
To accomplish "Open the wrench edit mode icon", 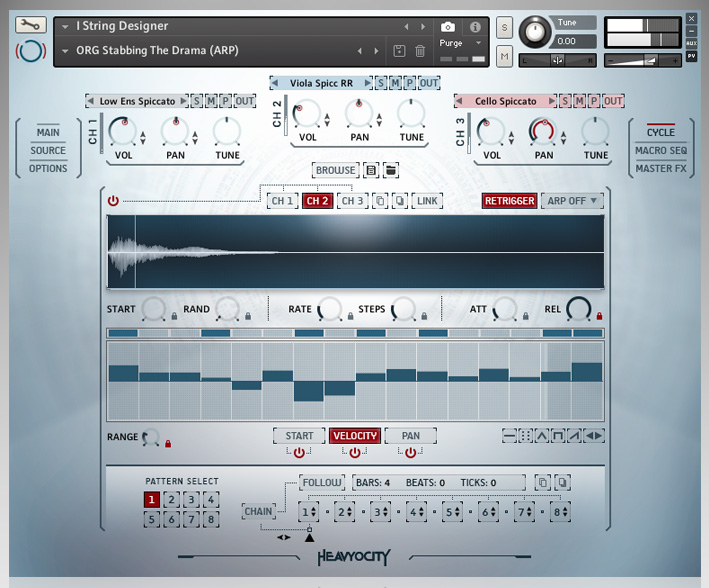I will (x=31, y=25).
